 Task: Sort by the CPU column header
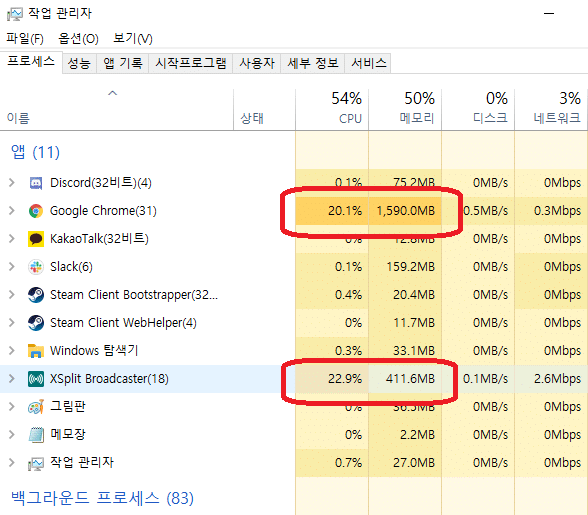(332, 110)
